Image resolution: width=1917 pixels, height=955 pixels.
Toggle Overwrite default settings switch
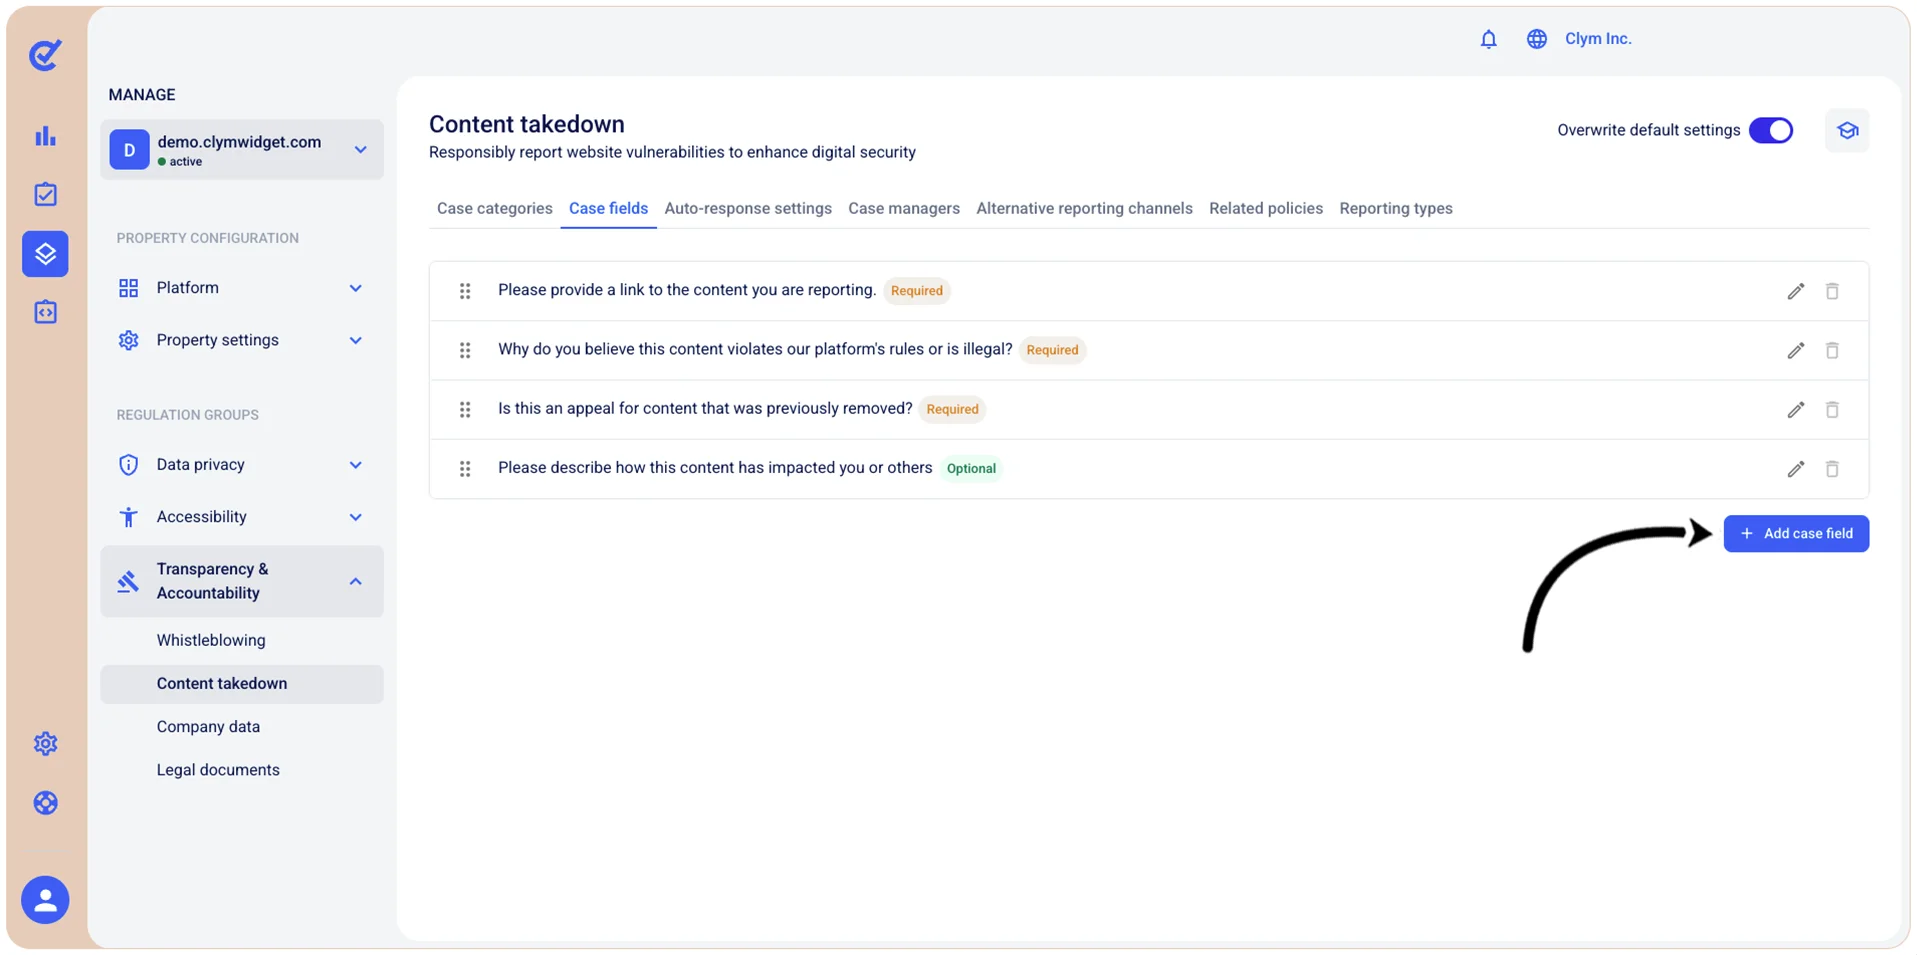1770,131
